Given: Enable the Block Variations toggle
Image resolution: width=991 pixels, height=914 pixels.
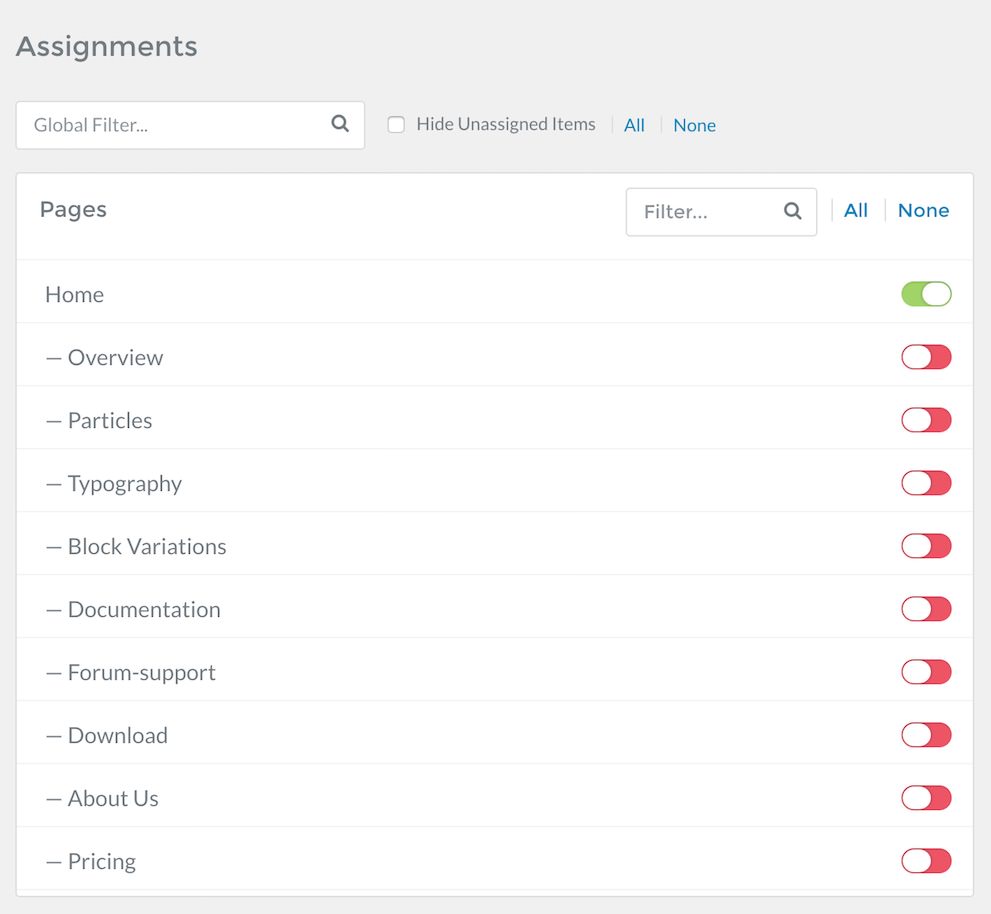Looking at the screenshot, I should click(x=926, y=546).
